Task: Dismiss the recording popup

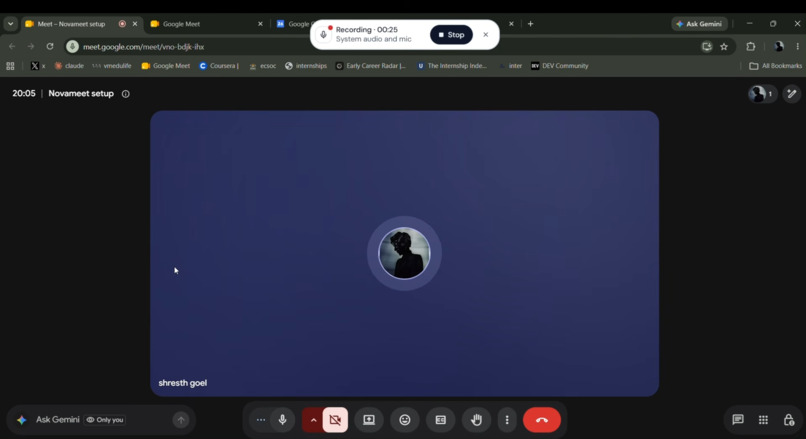Action: point(485,35)
